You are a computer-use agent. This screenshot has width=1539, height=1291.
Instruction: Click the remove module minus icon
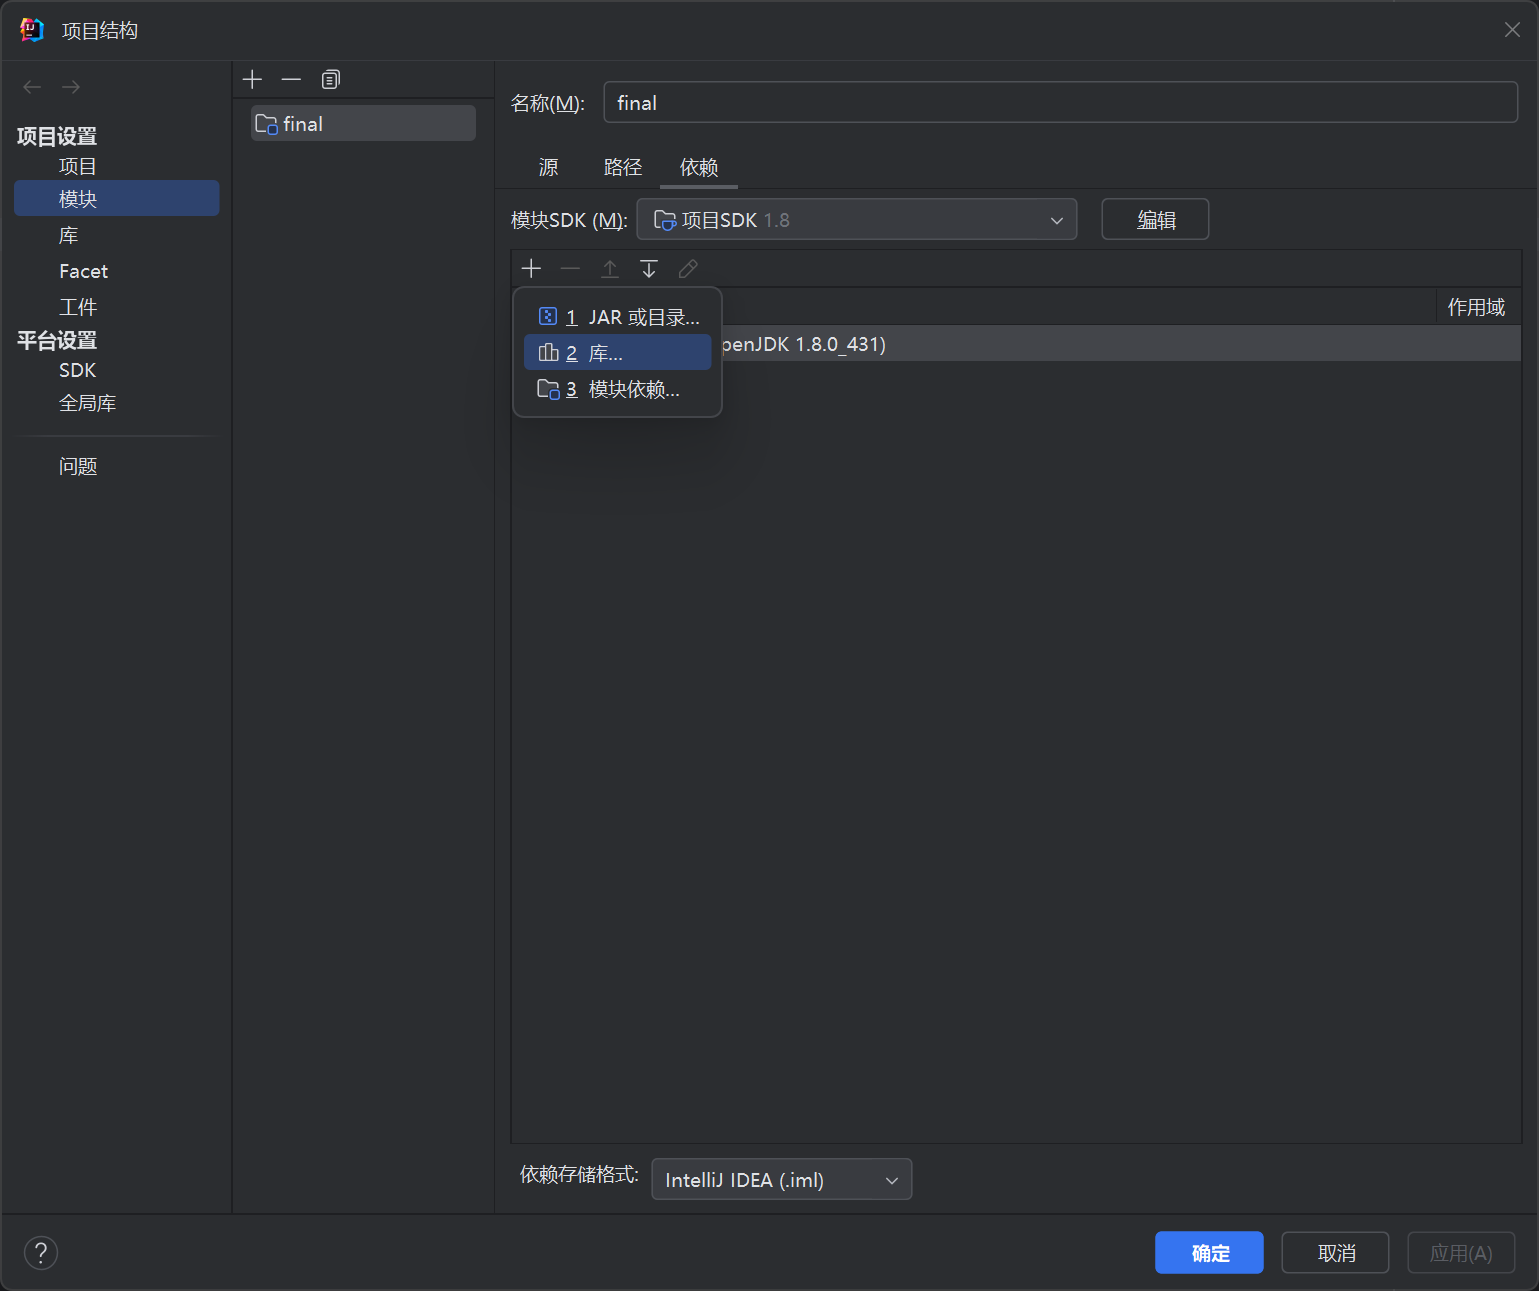(x=291, y=80)
